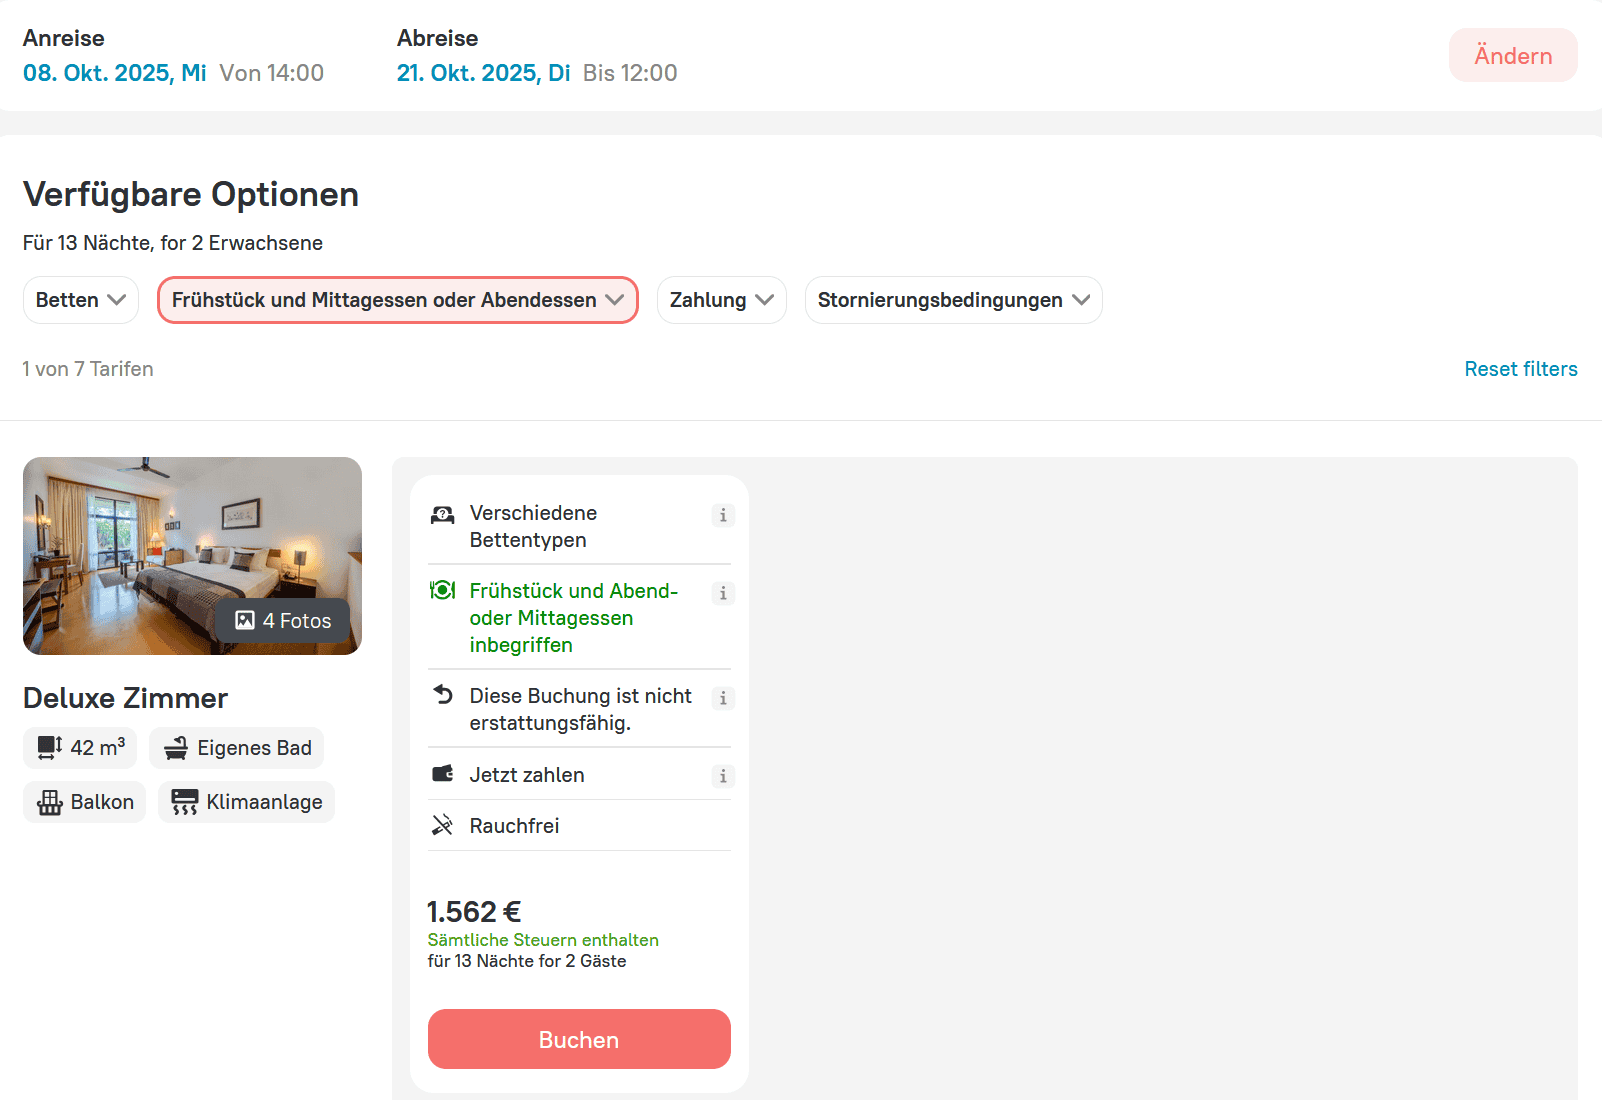Click the bed types icon
This screenshot has width=1602, height=1100.
(x=442, y=515)
